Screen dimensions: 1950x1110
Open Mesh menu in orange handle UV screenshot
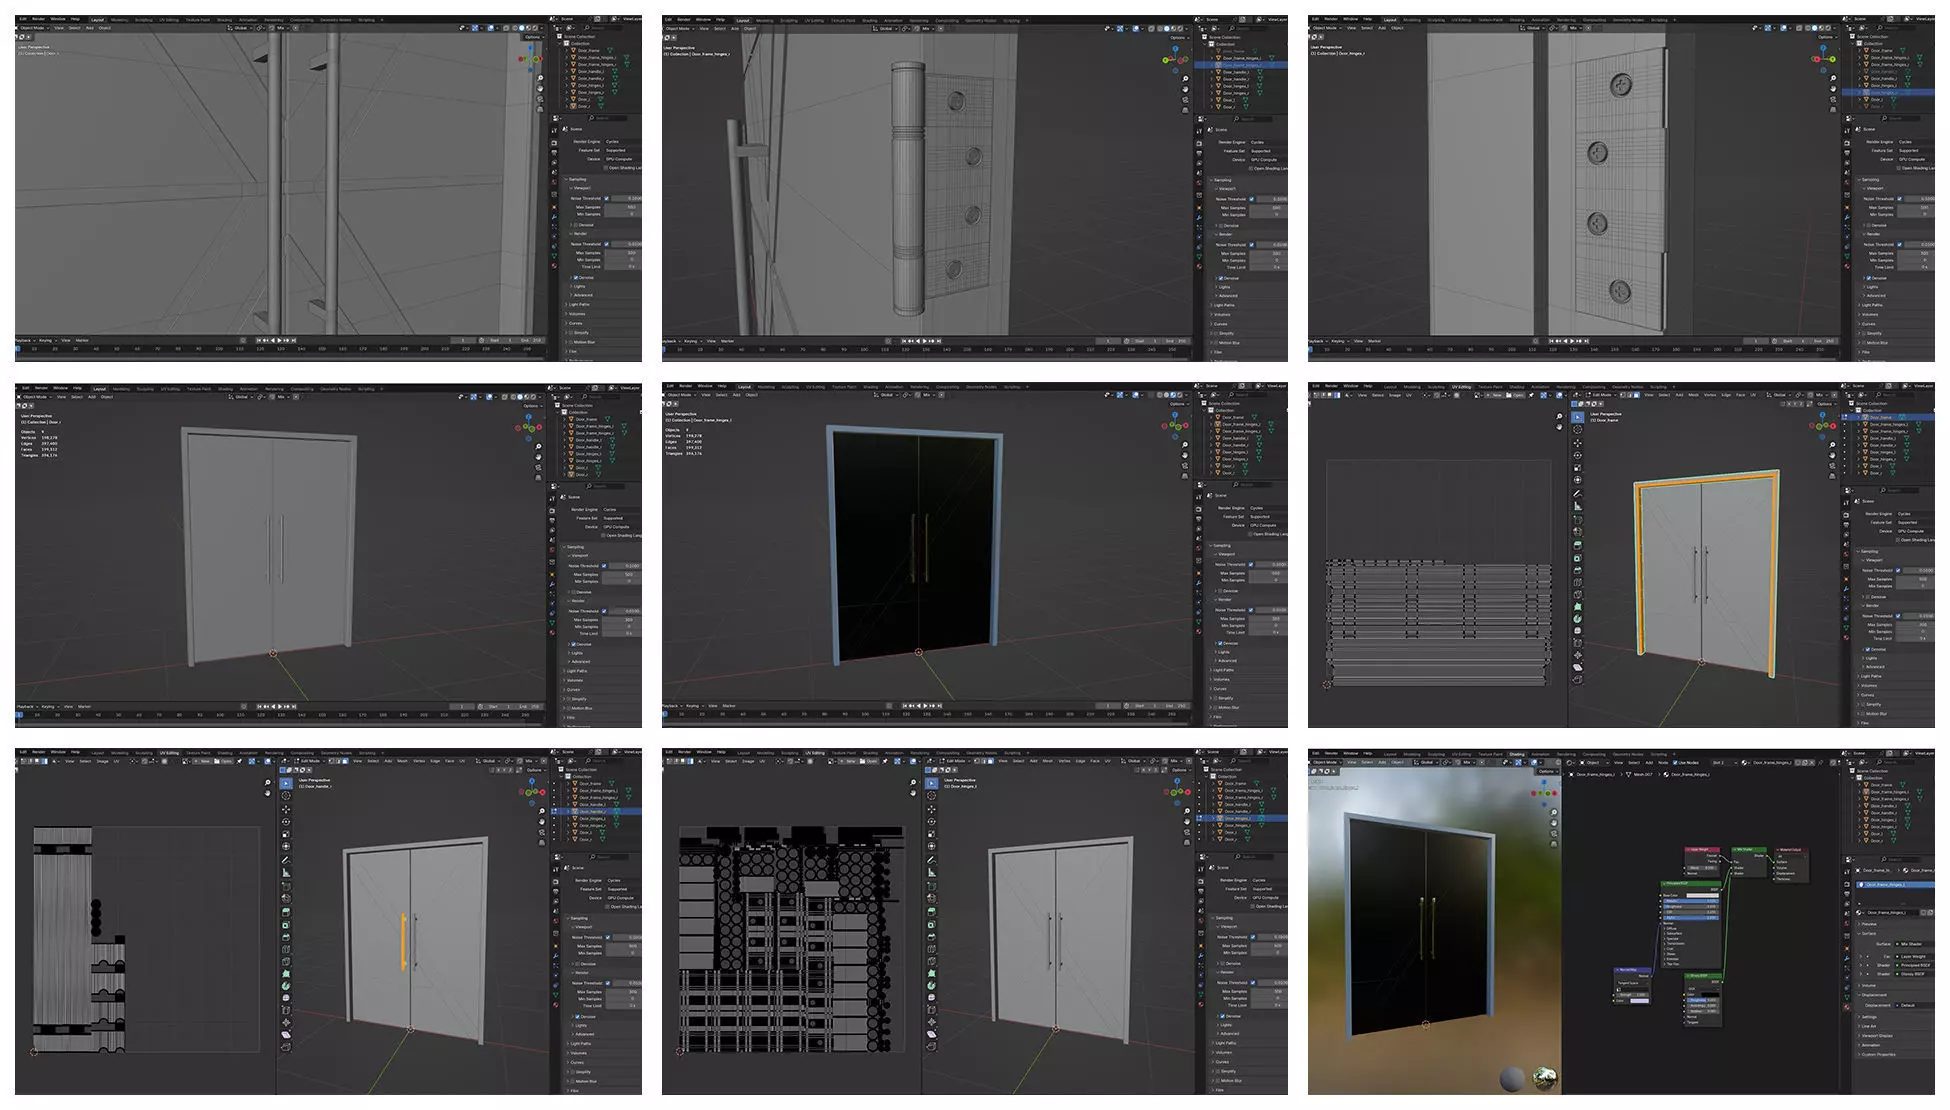pos(402,761)
